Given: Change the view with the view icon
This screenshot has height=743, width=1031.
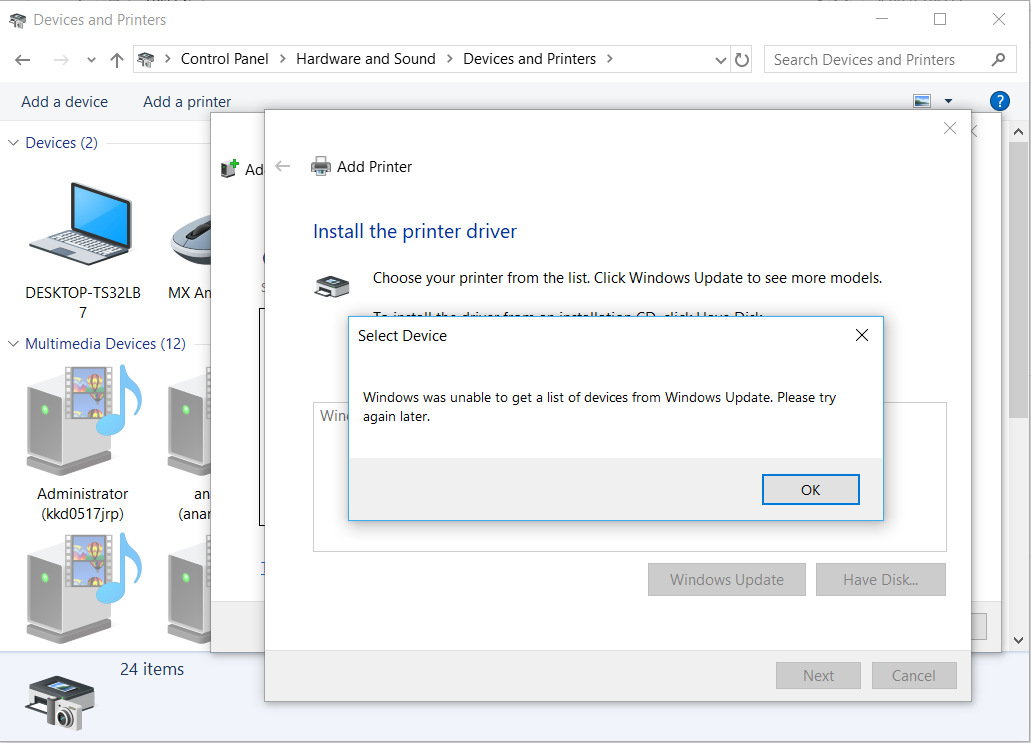Looking at the screenshot, I should [922, 101].
